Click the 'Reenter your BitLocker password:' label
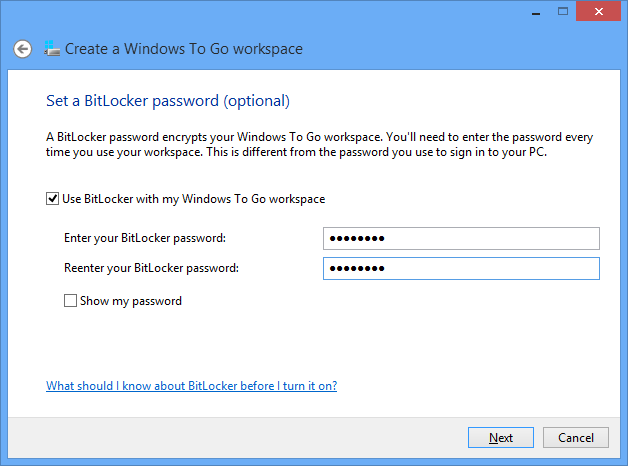This screenshot has height=466, width=628. point(151,268)
